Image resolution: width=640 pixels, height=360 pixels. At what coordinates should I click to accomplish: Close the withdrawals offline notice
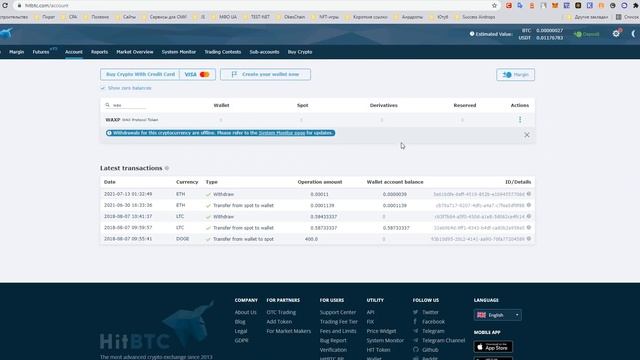coord(527,135)
